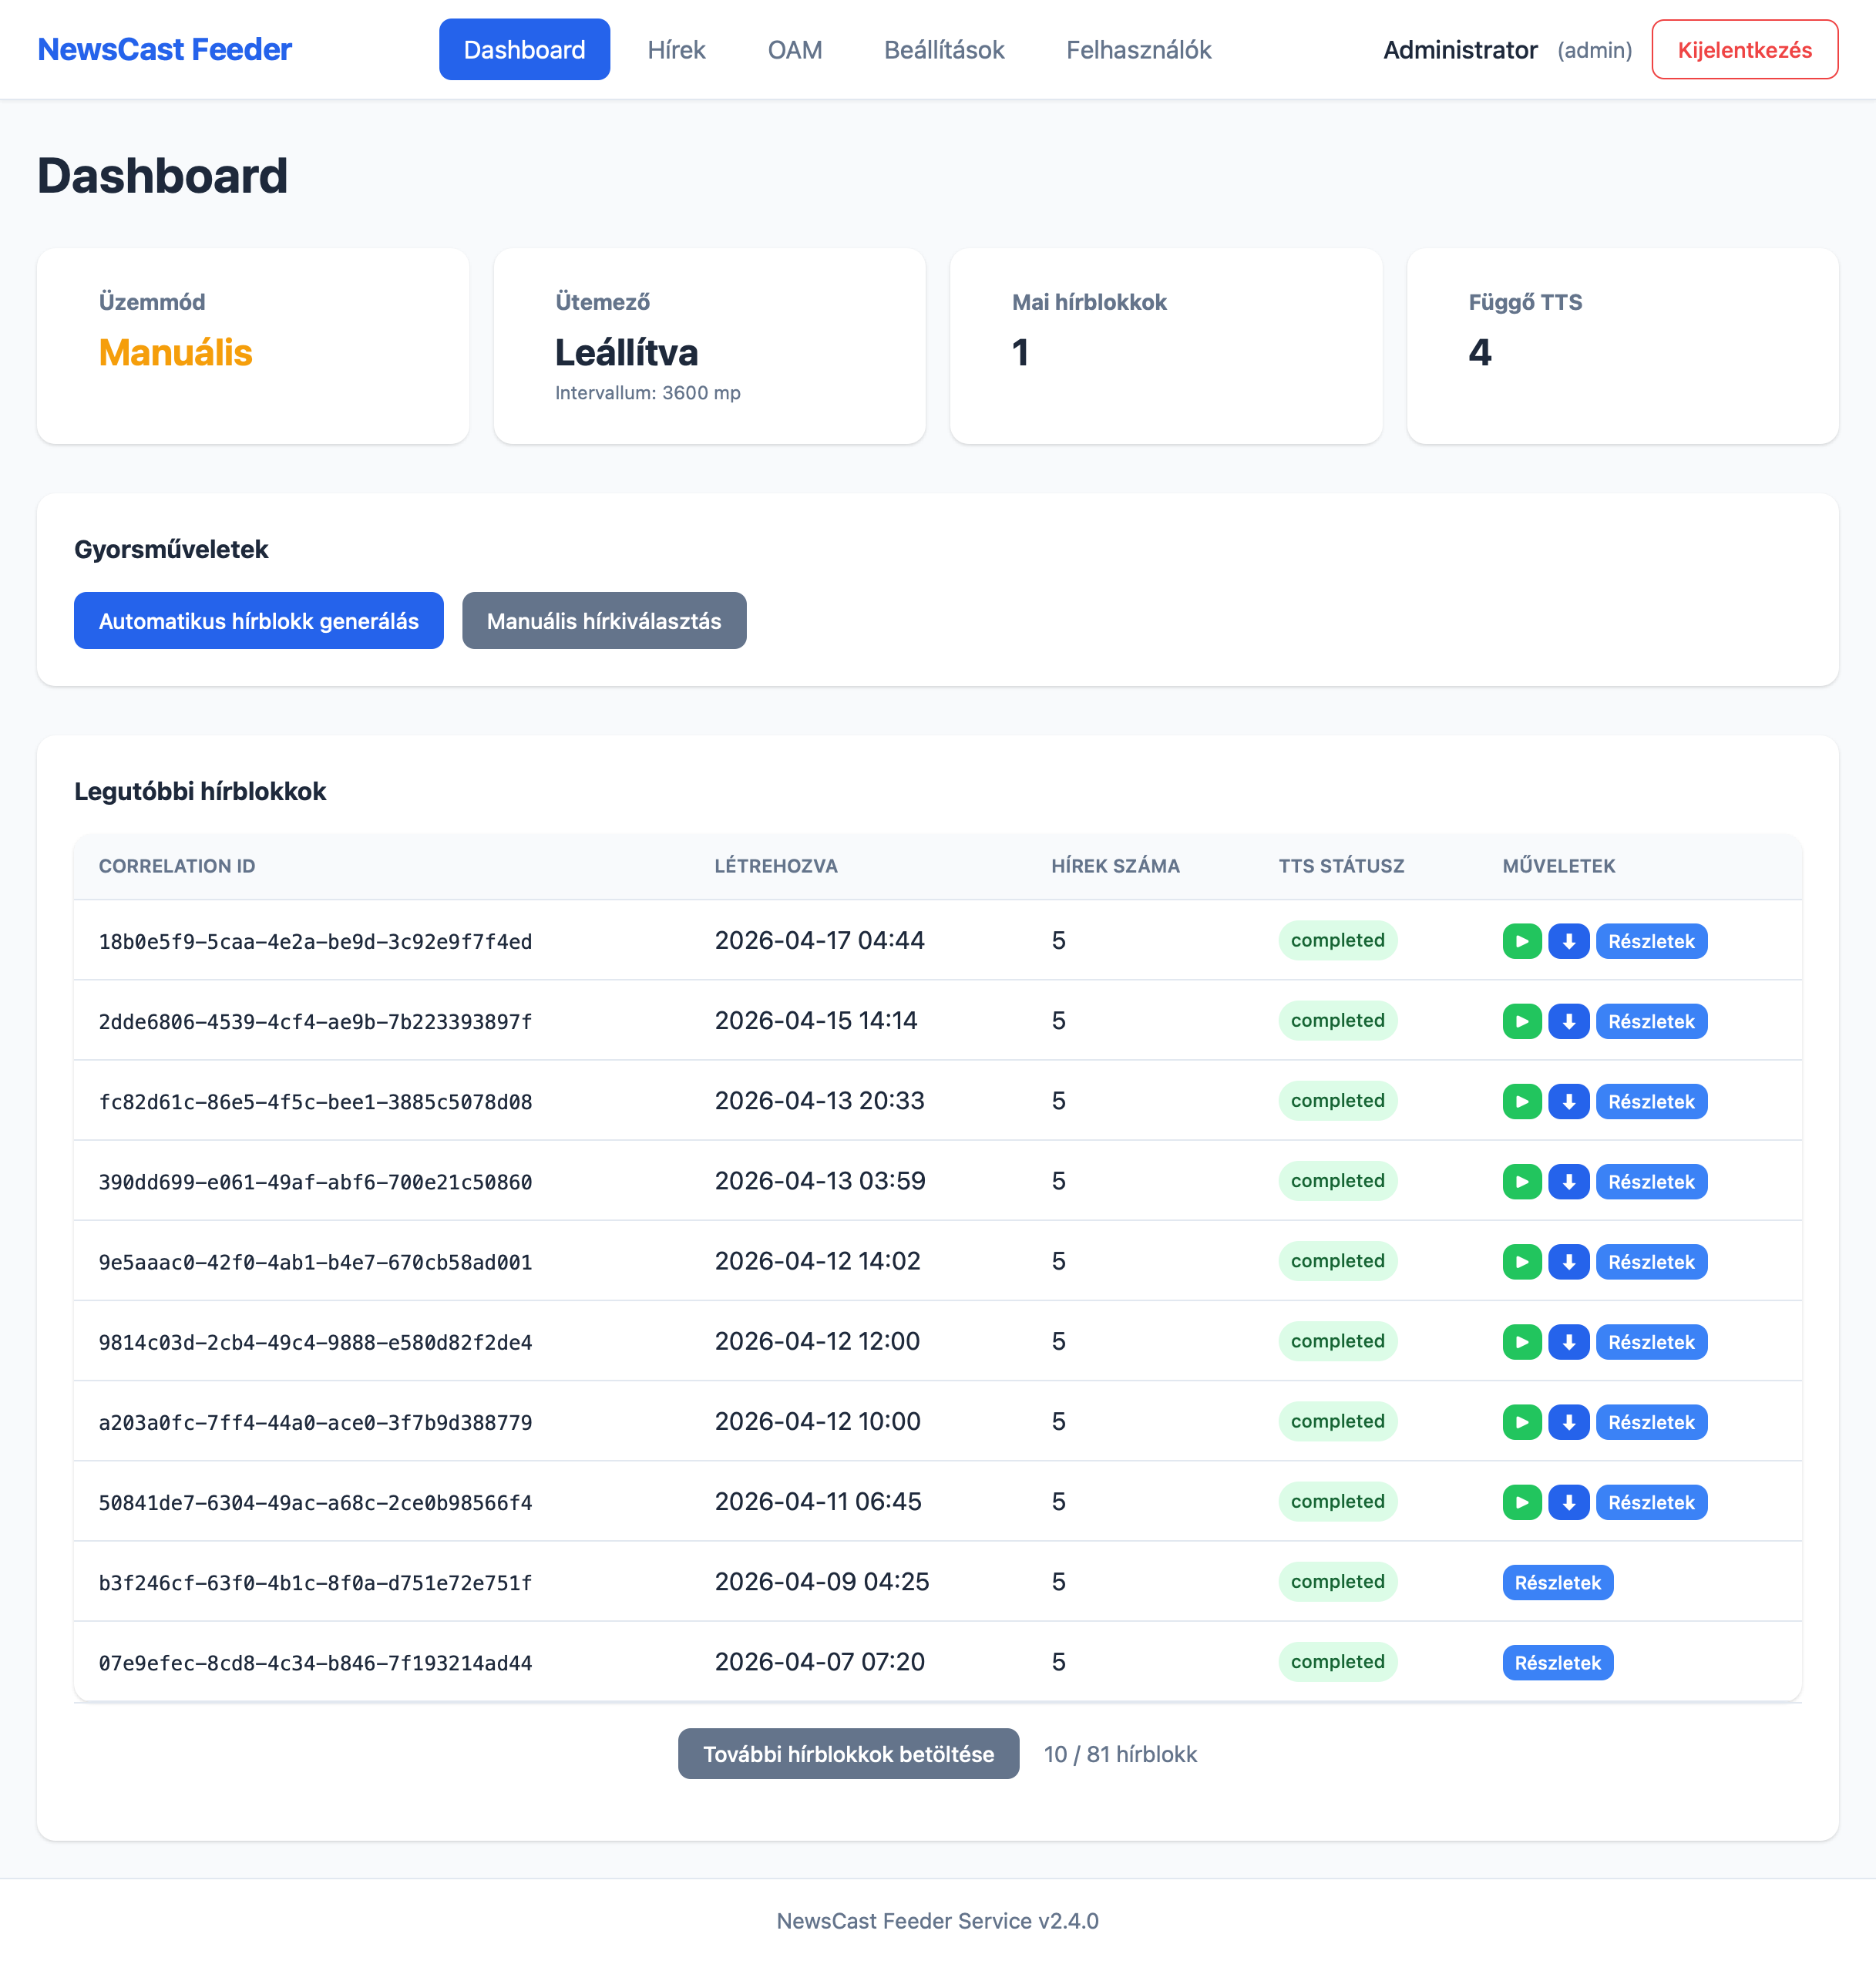Play audio for block 50841de7
This screenshot has width=1876, height=1961.
click(1521, 1501)
